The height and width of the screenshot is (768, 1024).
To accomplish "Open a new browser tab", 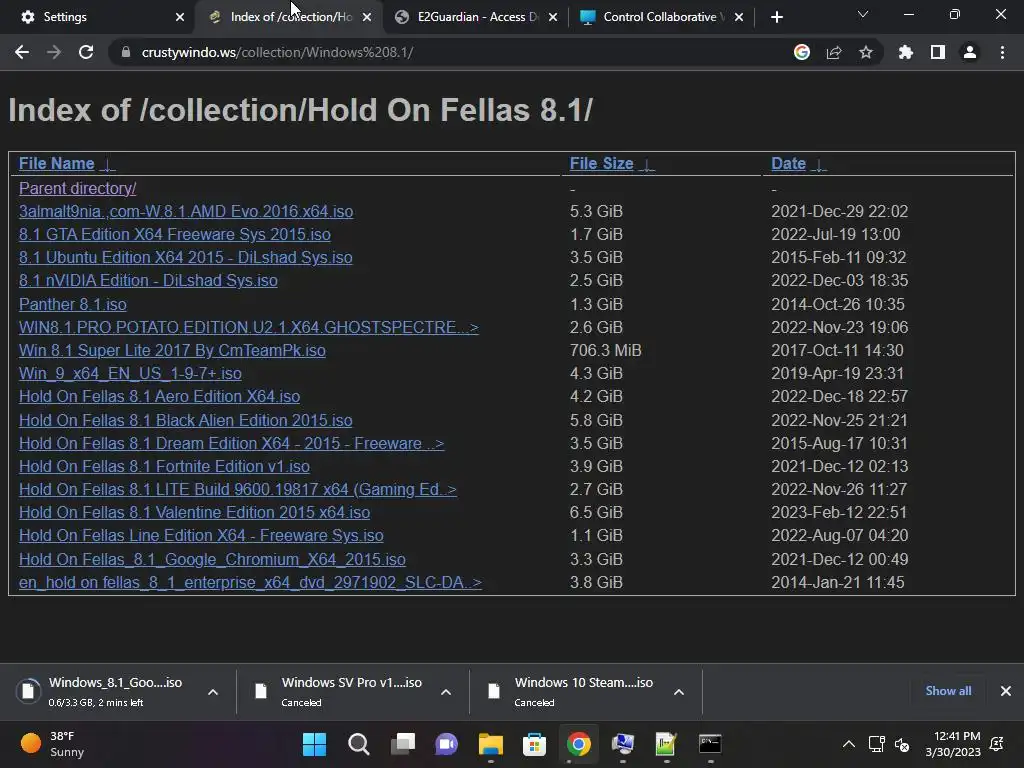I will coord(776,17).
